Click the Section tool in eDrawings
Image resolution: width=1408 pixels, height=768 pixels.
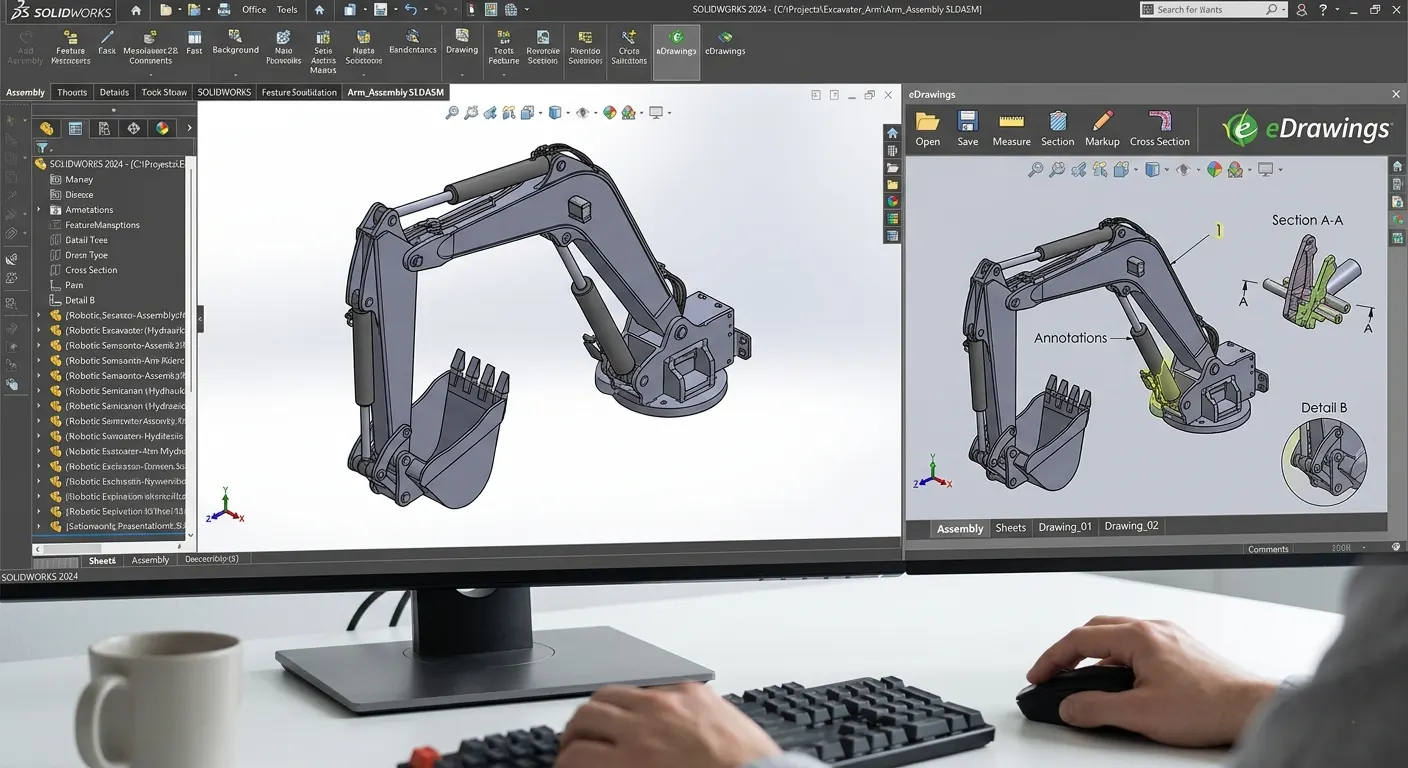point(1057,129)
